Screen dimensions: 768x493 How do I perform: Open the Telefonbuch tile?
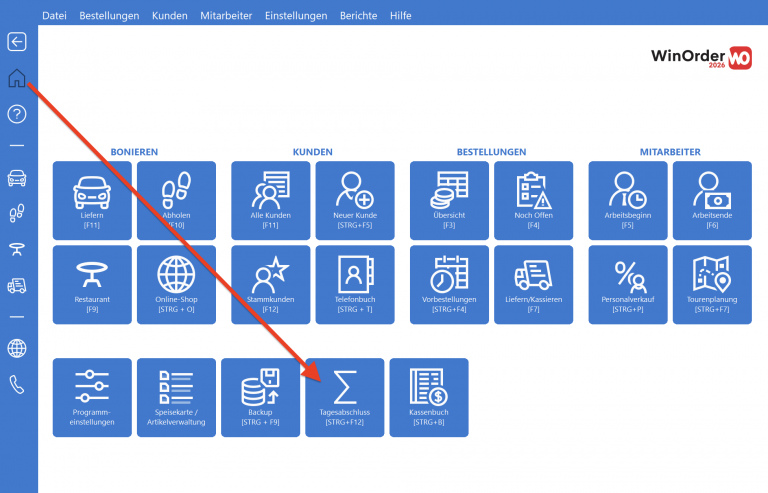(355, 284)
